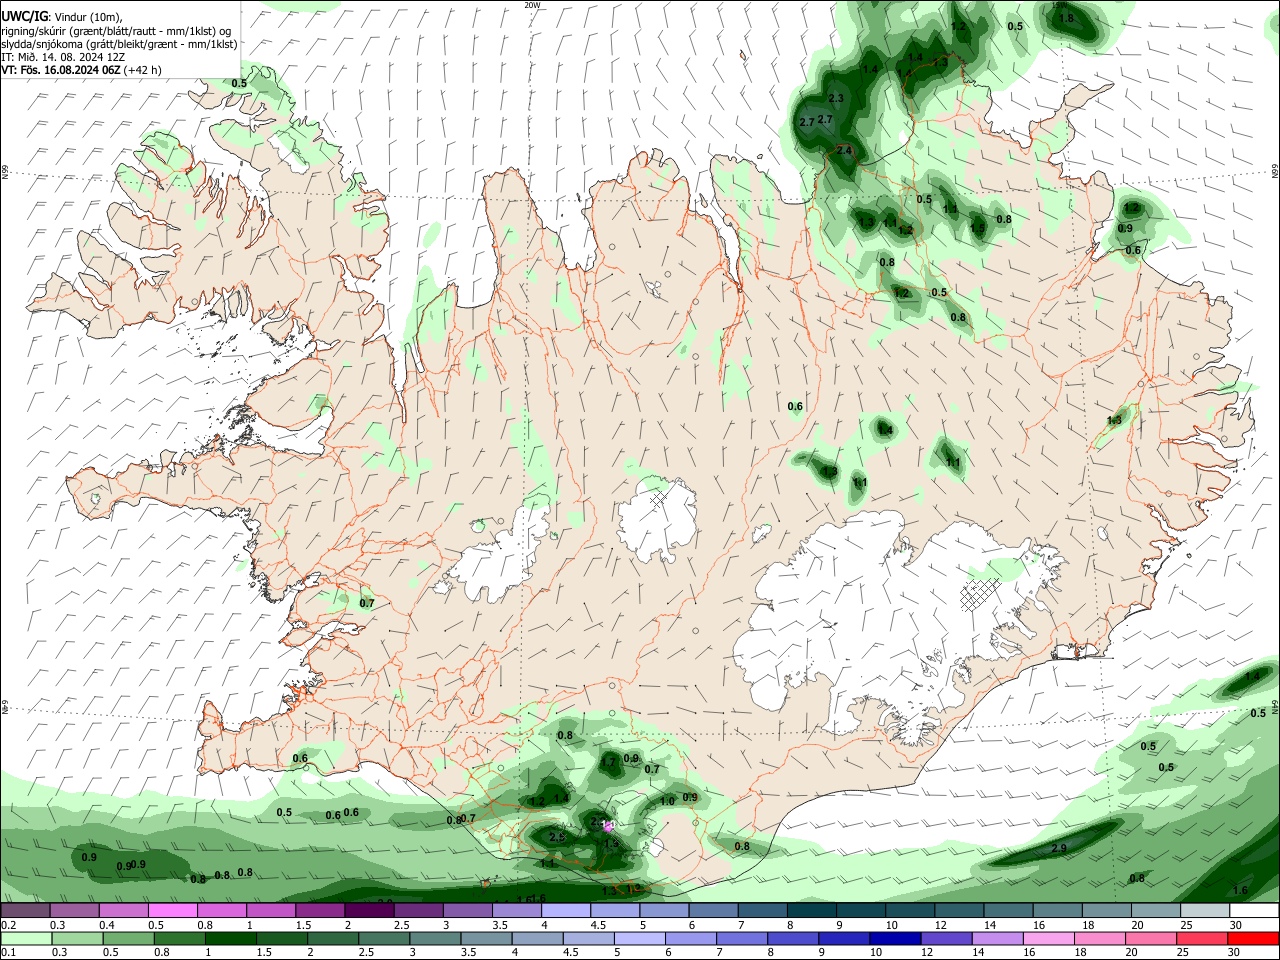Select the top-row legend swatch between 0.2 and 0.3

(25, 911)
